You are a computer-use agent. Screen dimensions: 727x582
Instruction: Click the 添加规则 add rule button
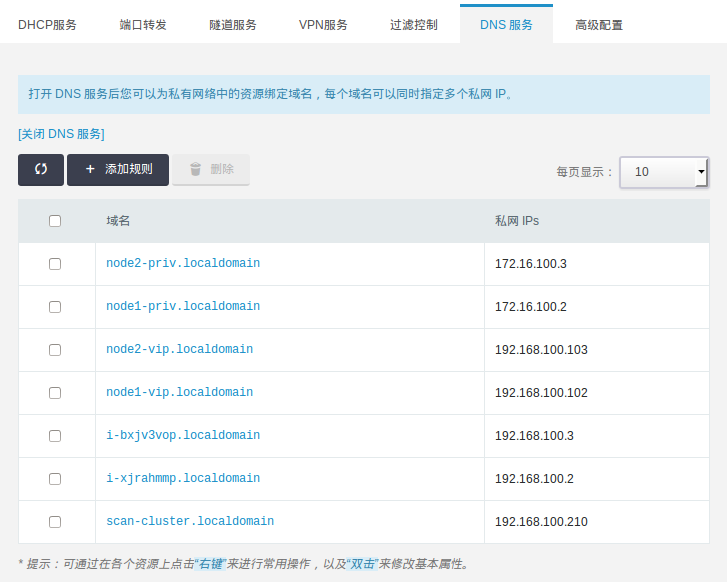point(118,170)
